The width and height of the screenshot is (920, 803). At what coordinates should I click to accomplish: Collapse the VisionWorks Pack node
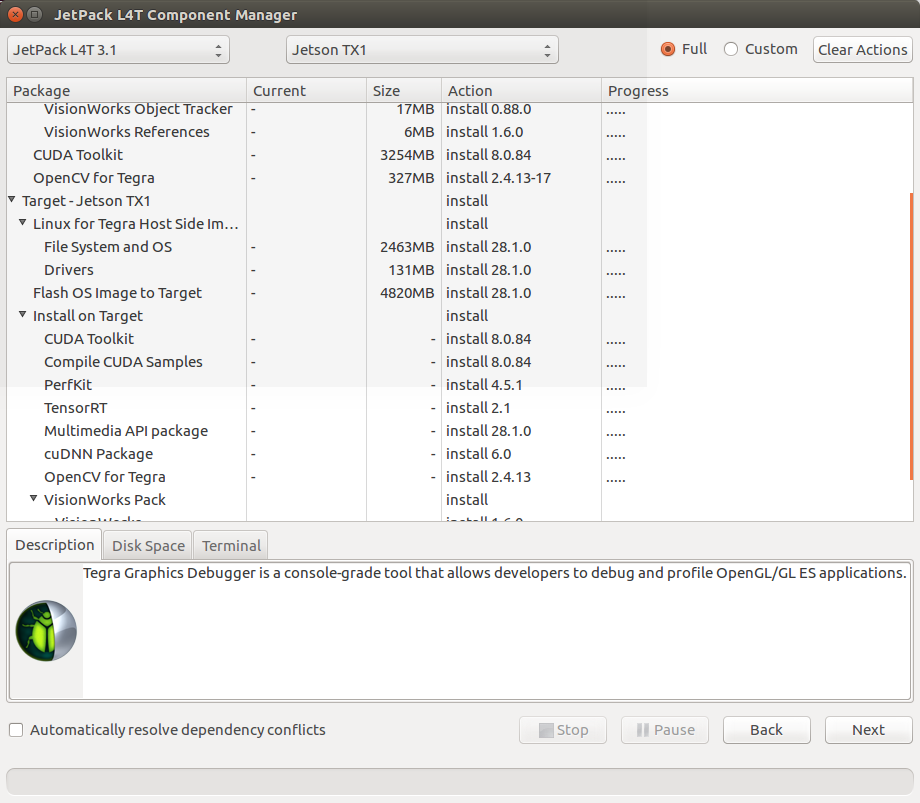(33, 499)
